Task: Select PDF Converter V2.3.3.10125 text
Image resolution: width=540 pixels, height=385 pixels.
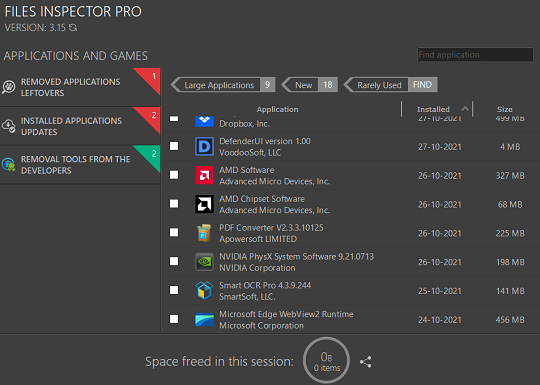Action: click(x=271, y=228)
